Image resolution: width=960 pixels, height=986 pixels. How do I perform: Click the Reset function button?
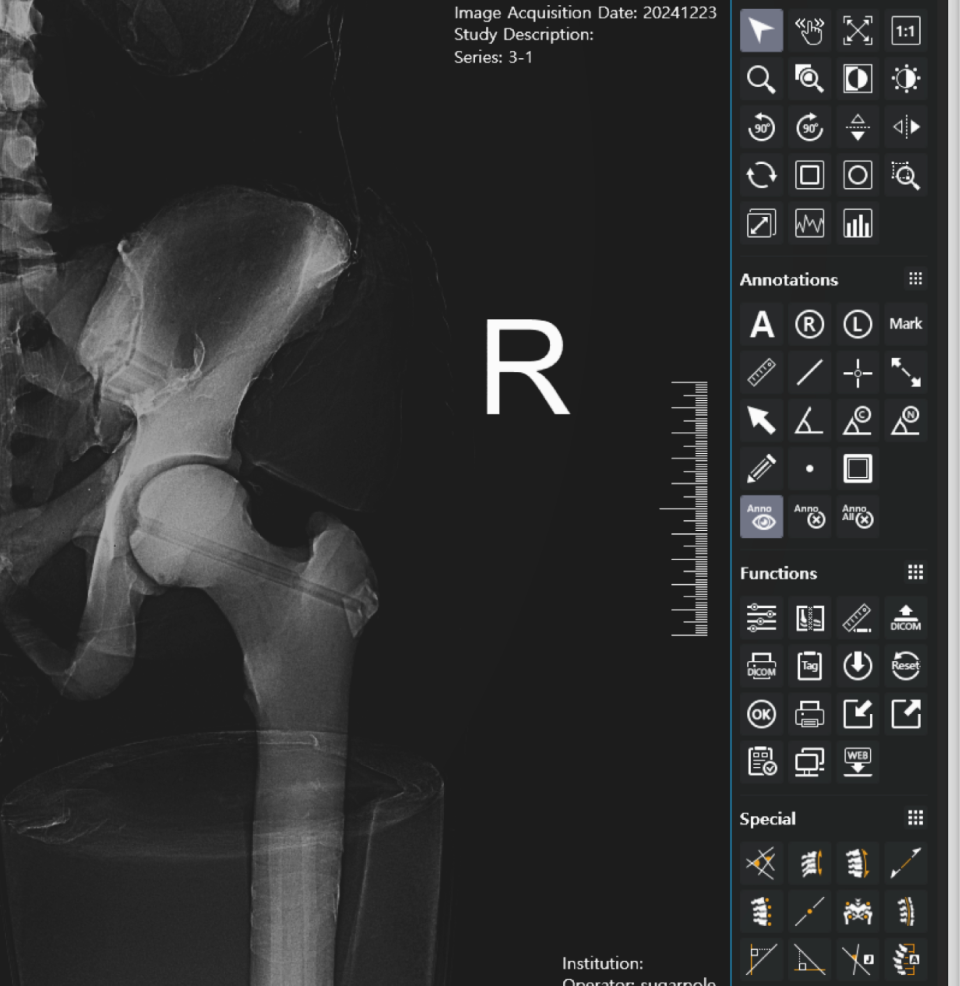click(x=906, y=666)
